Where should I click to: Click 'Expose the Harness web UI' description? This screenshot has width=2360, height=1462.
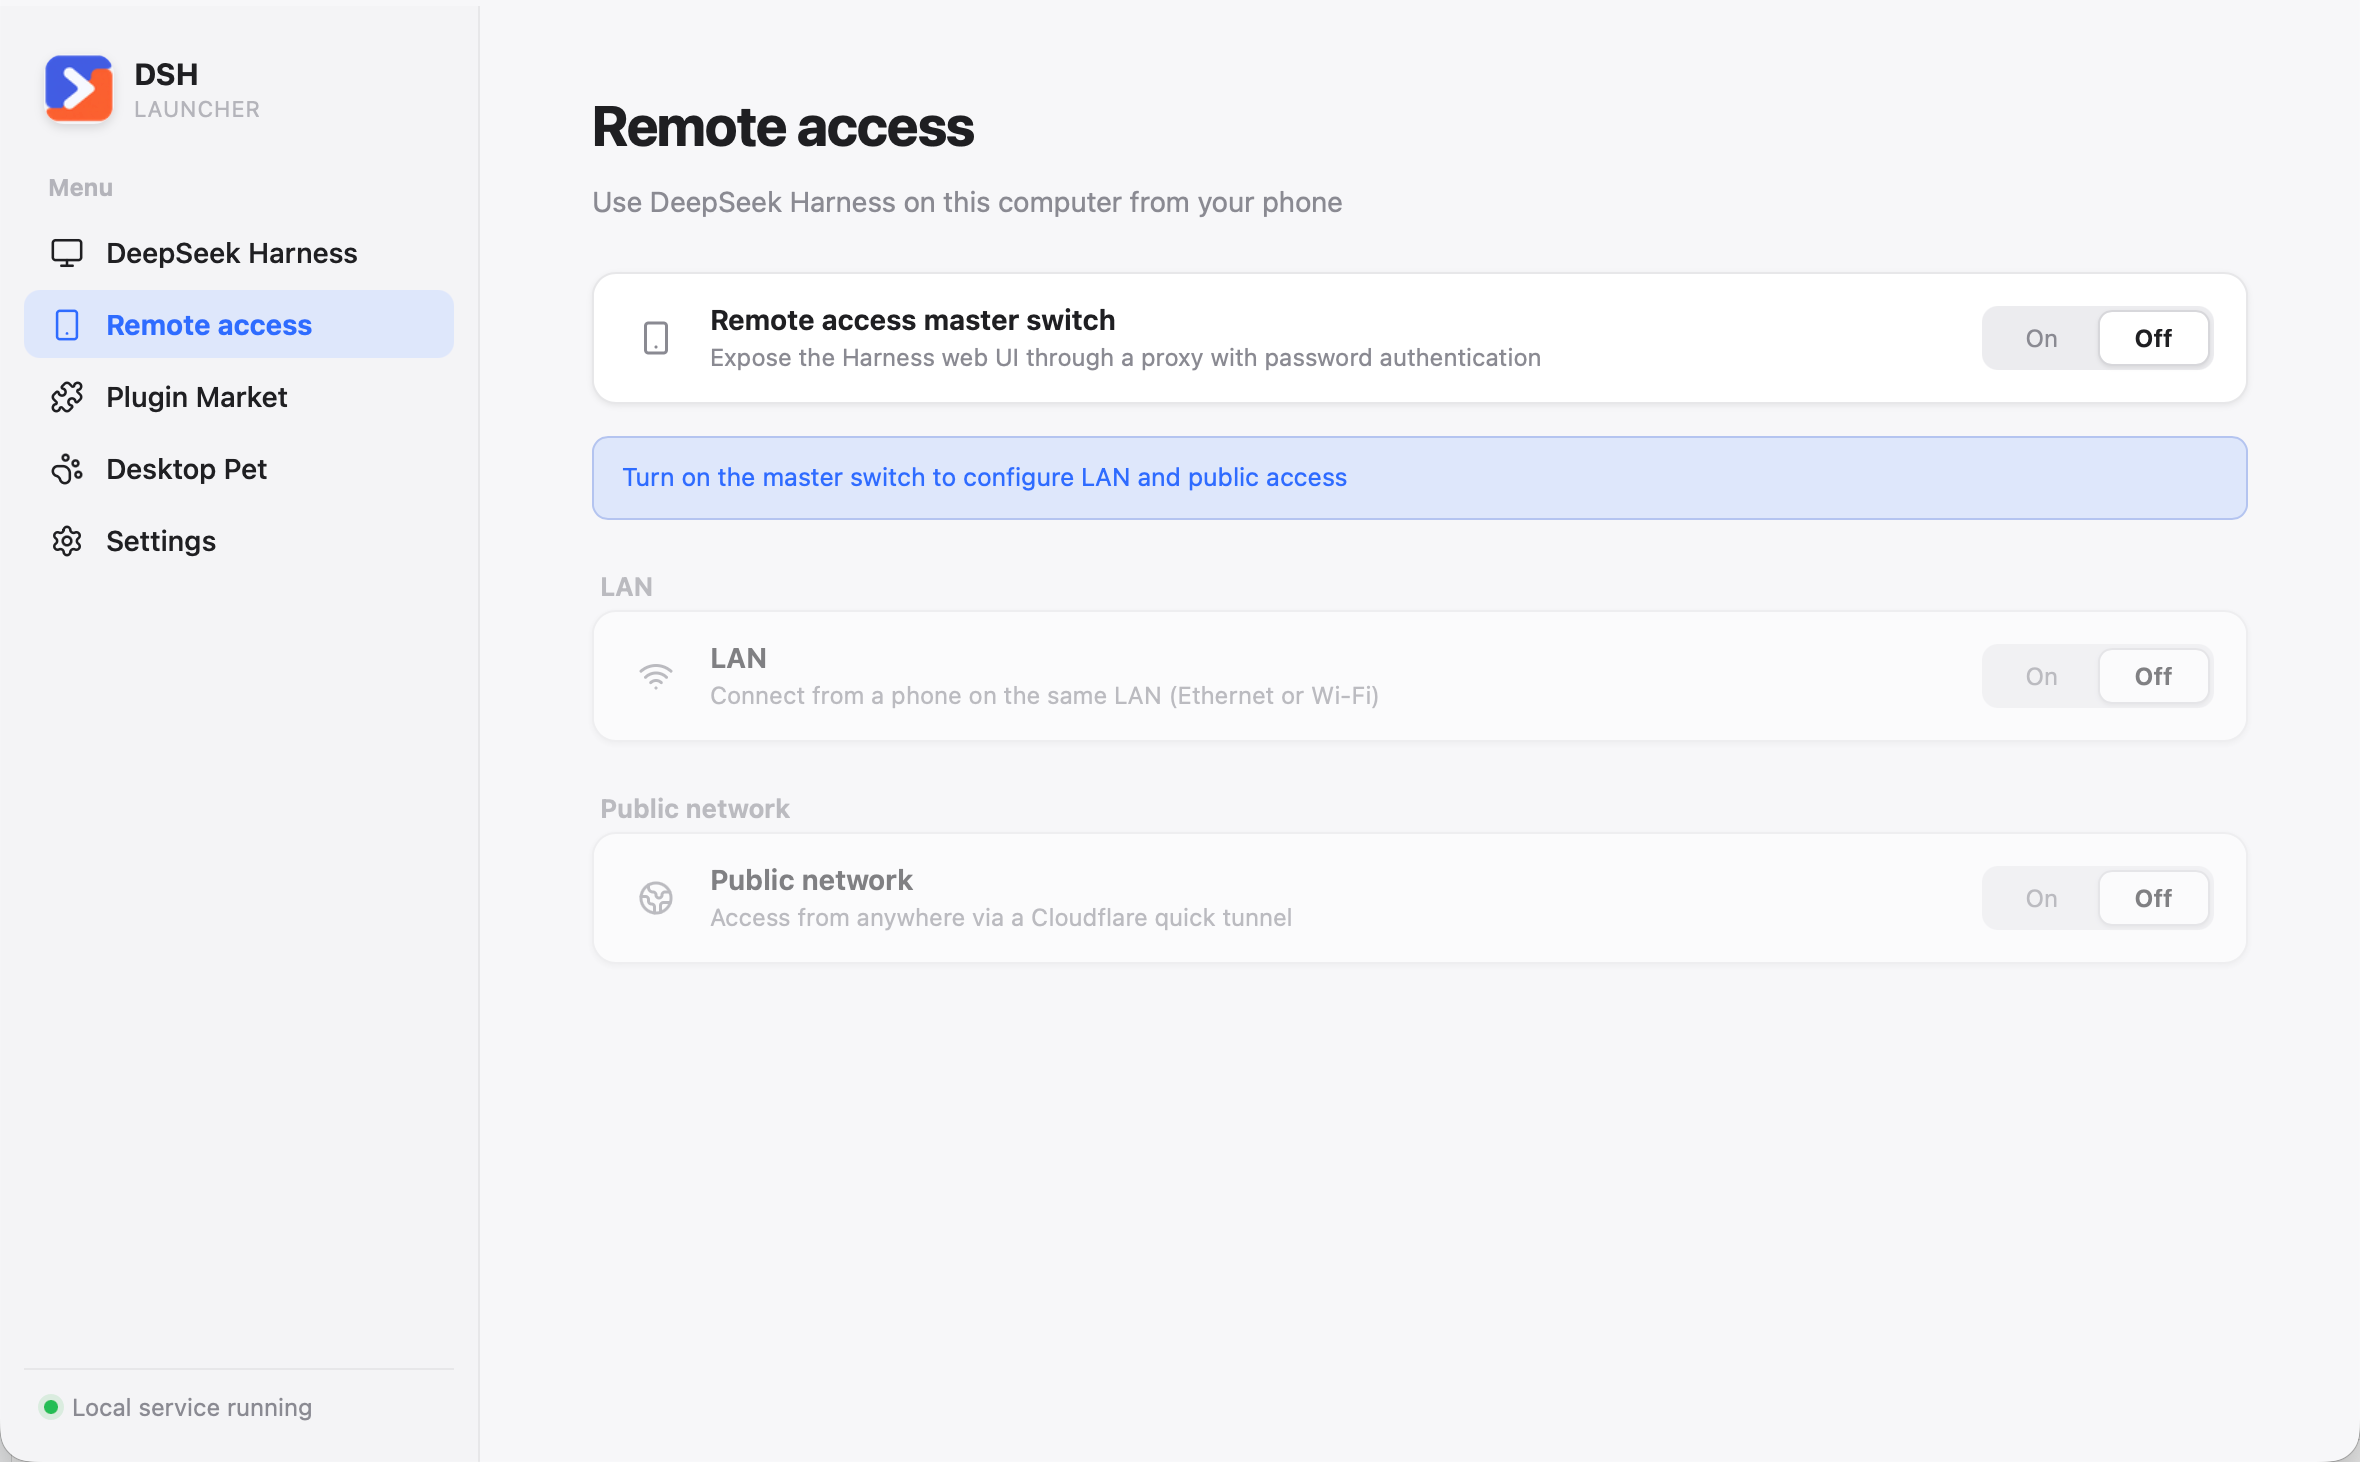click(x=1125, y=357)
